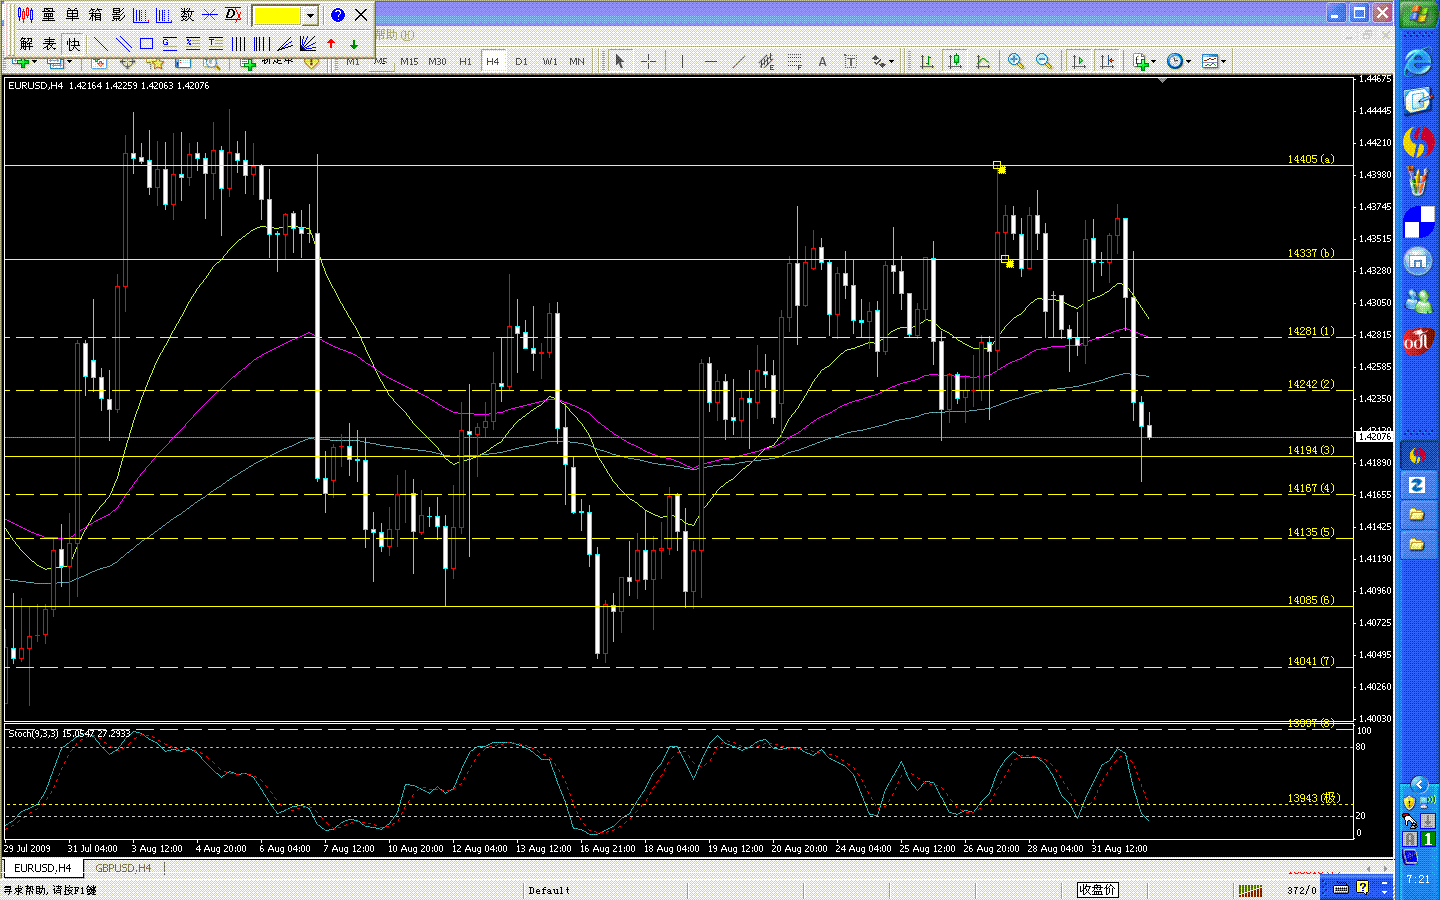Viewport: 1440px width, 900px height.
Task: Select the Fibonacci retracement tool
Action: [x=794, y=61]
